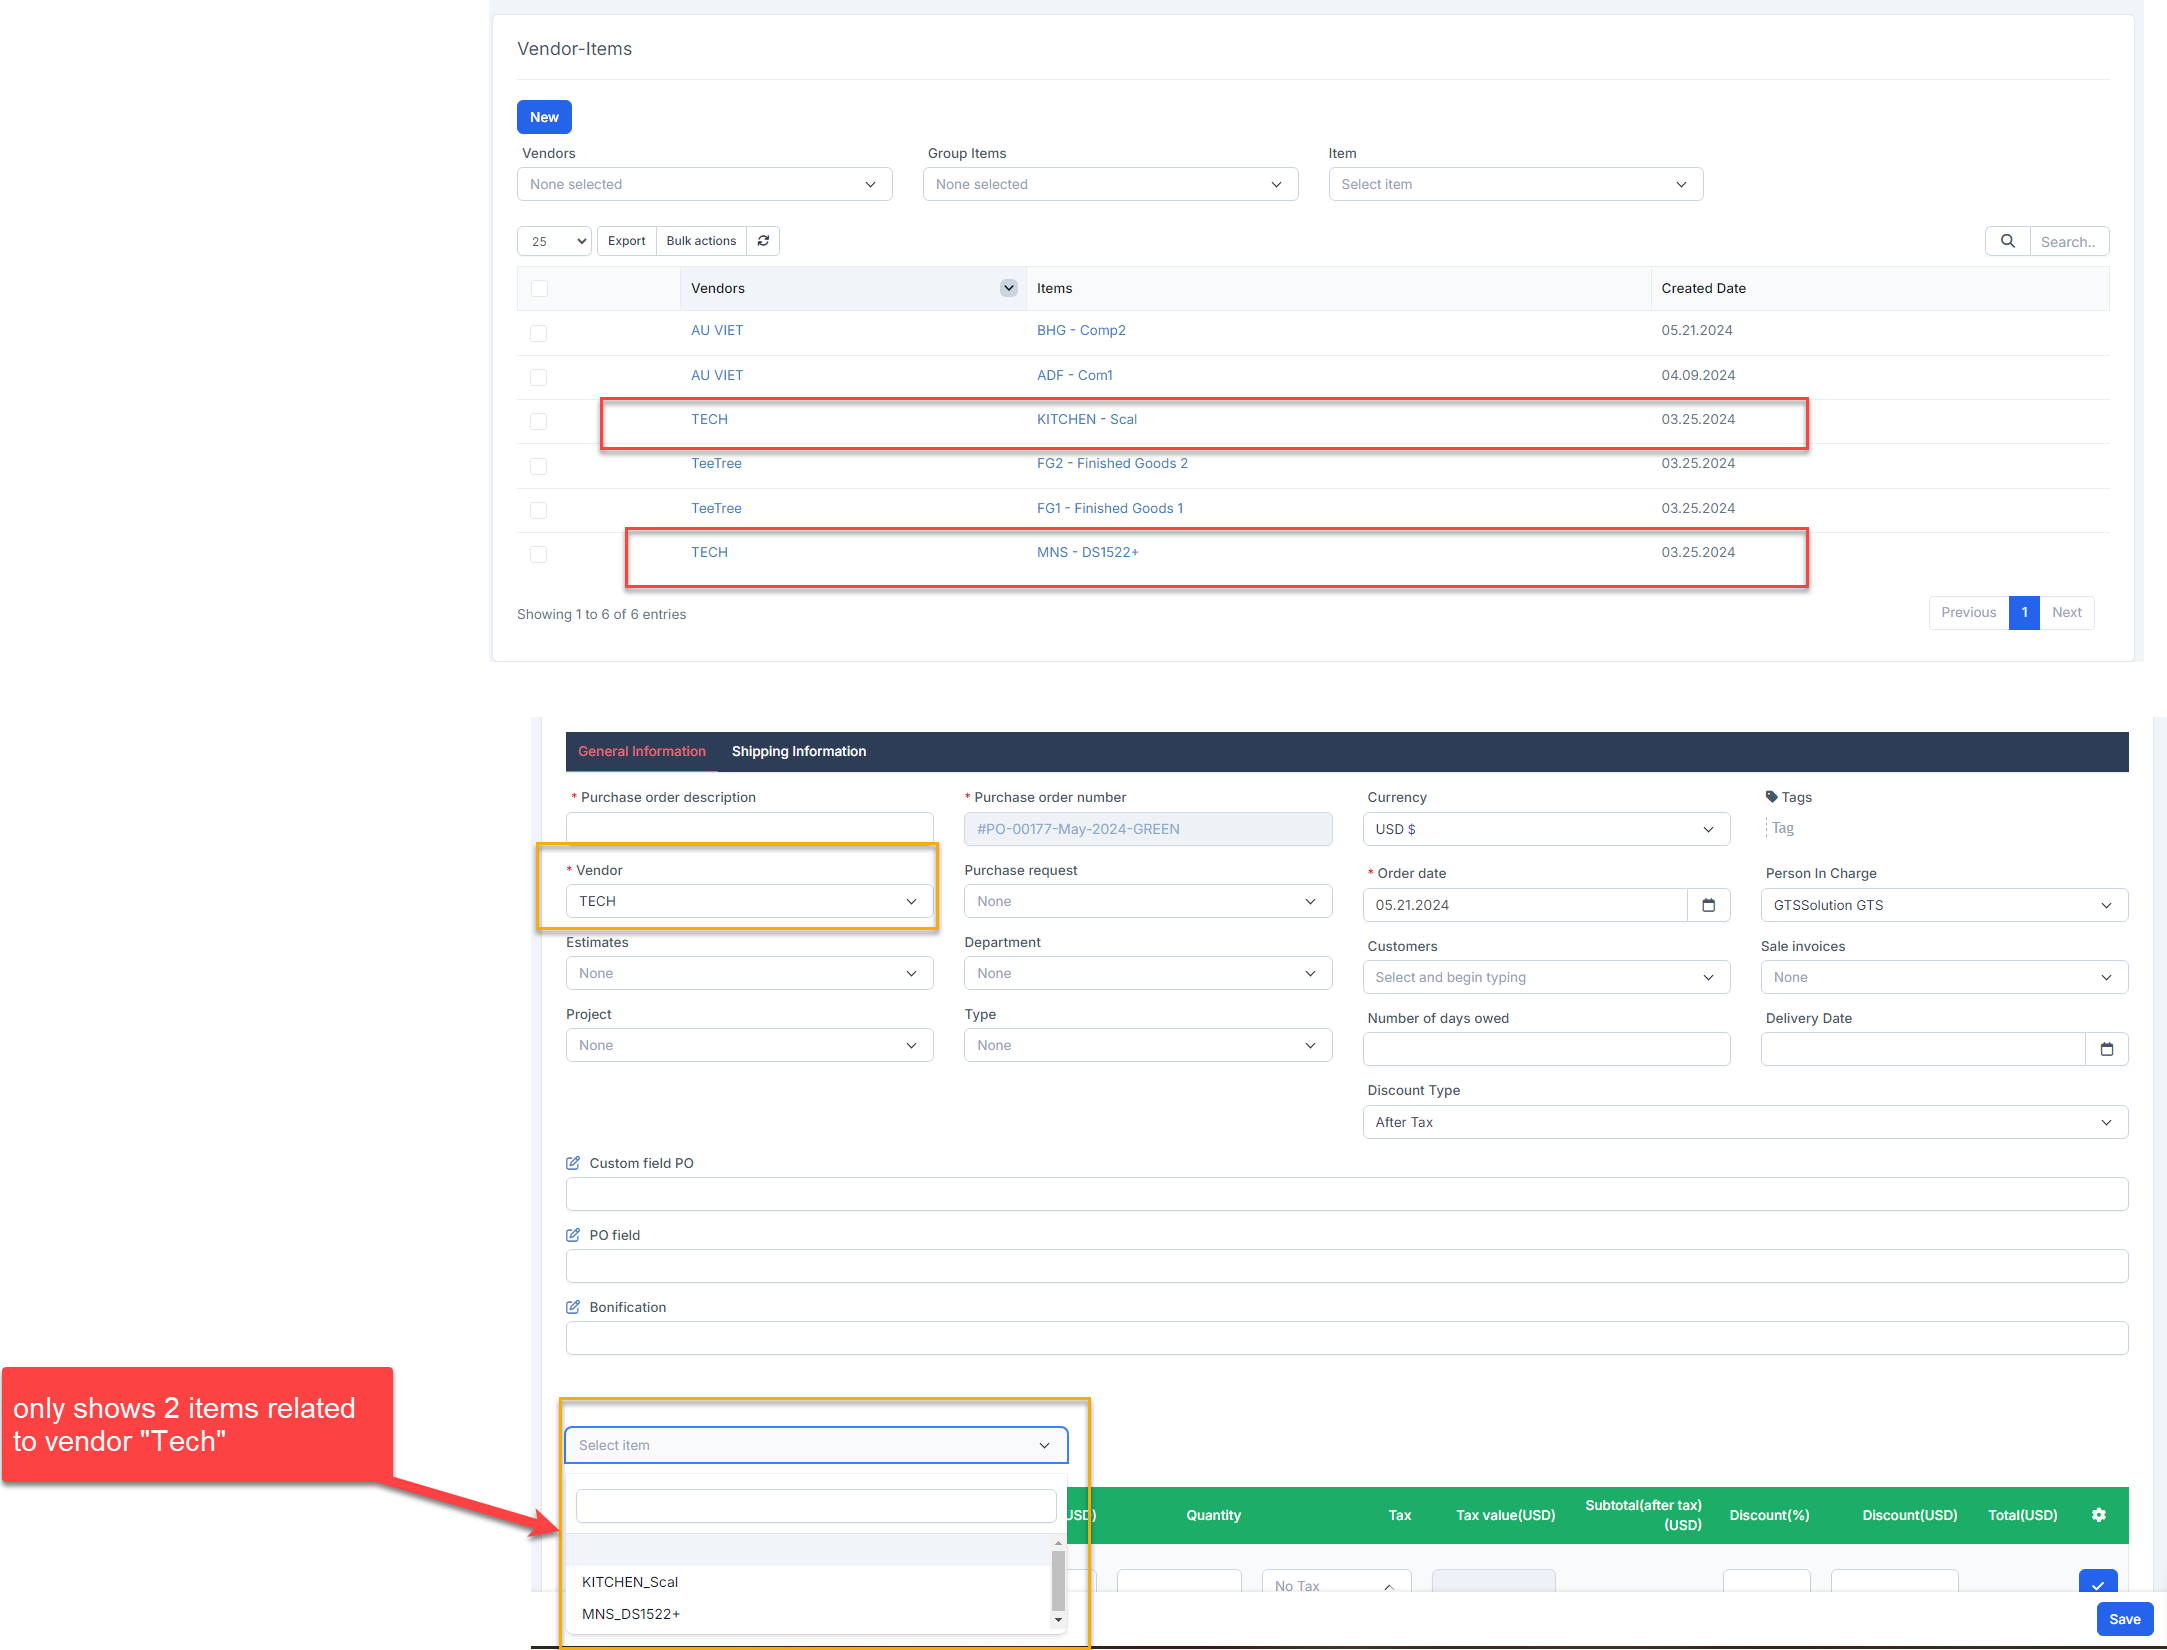Open the Order date calendar icon
The height and width of the screenshot is (1650, 2167).
1708,905
